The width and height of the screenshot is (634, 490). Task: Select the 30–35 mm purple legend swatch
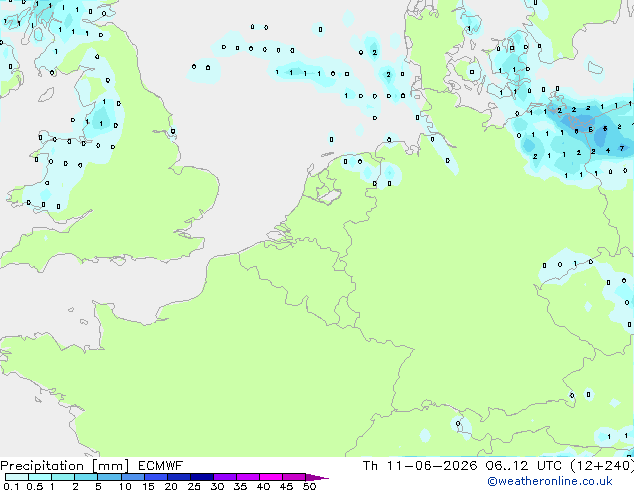(x=225, y=477)
